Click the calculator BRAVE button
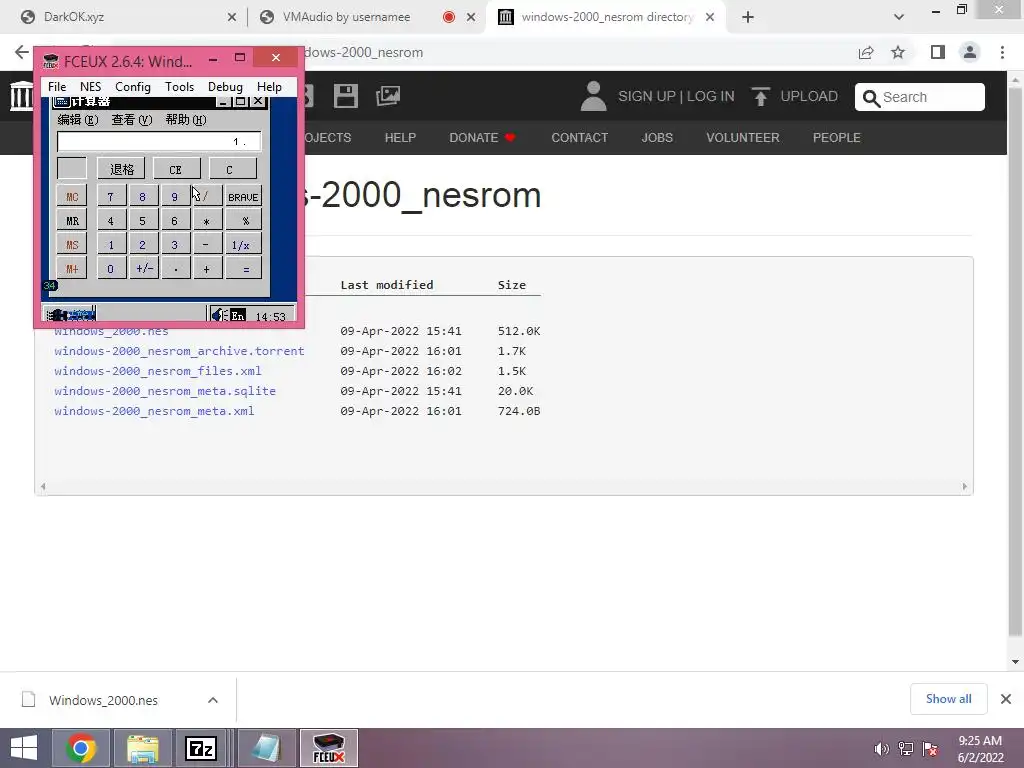 tap(244, 197)
